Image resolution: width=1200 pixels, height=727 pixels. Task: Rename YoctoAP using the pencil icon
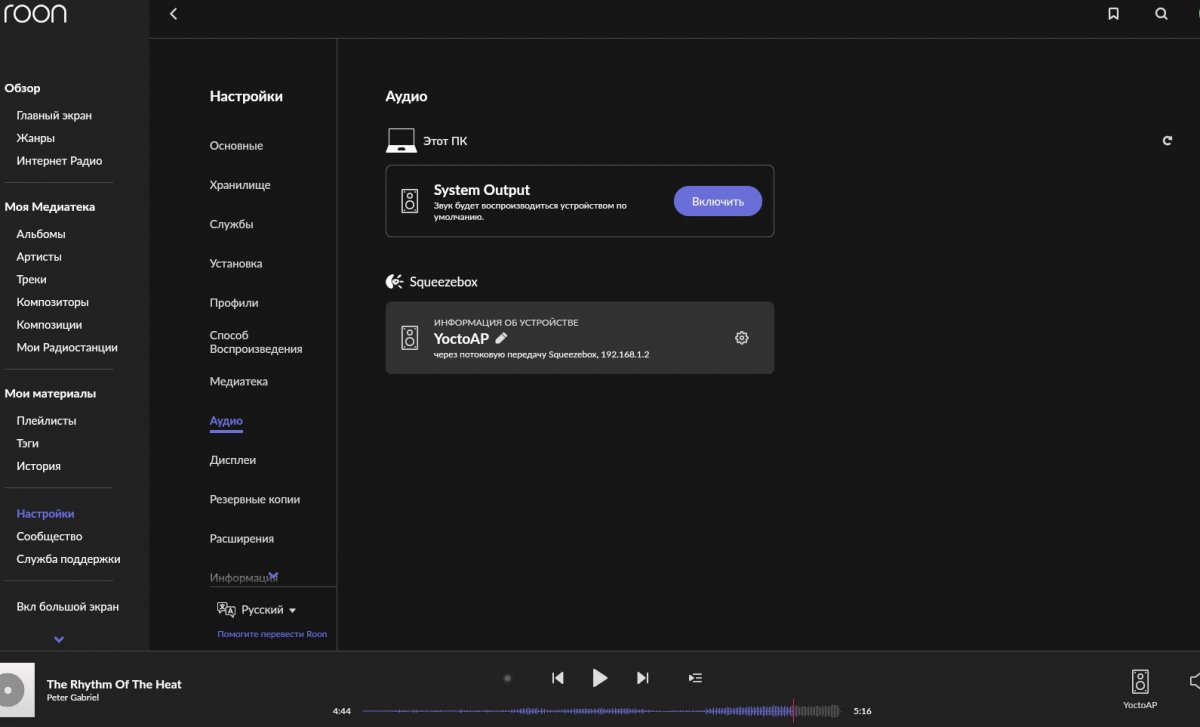coord(501,338)
